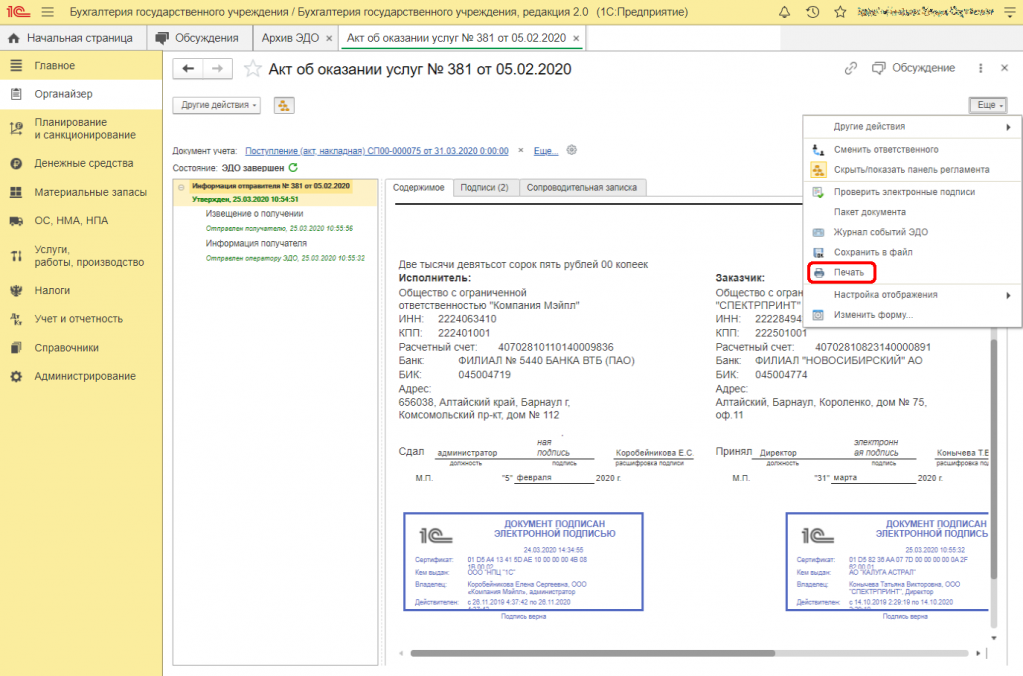Switch to the Подписи (2) tab

tap(485, 187)
